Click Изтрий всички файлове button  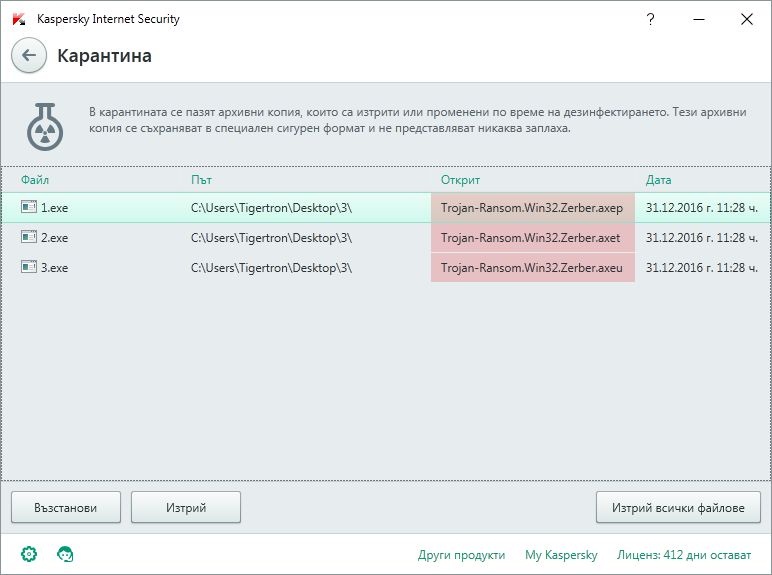[x=678, y=507]
